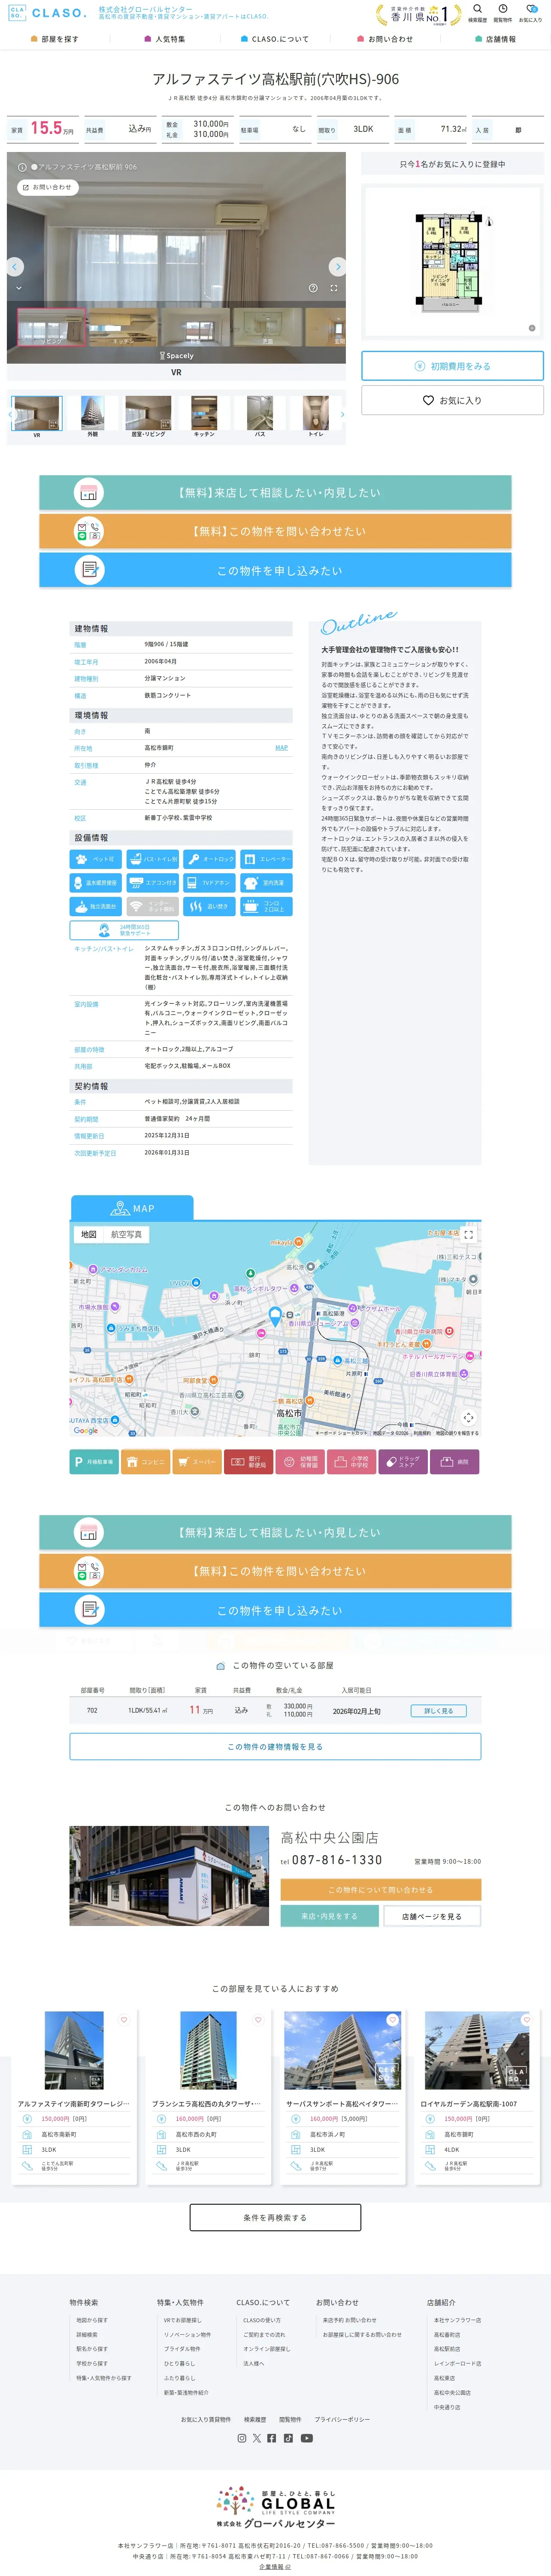Click the first 来店して相談したい・内見したい button
Image resolution: width=551 pixels, height=2576 pixels.
tap(275, 493)
